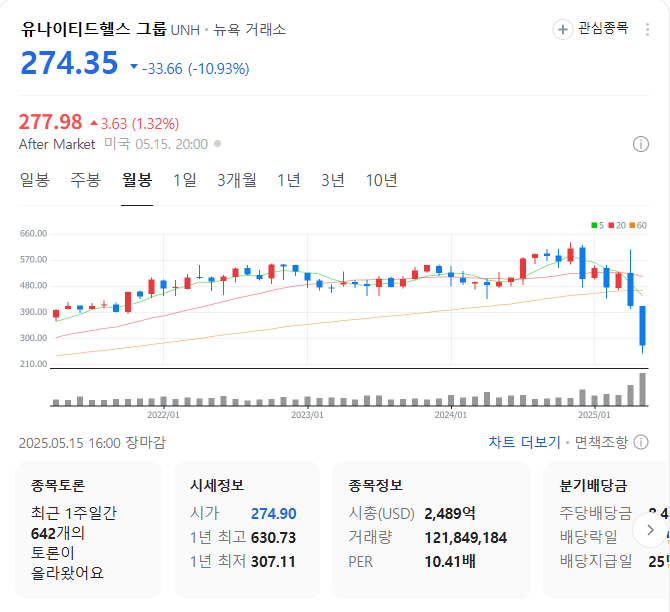
Task: Click the 관심종목 button label
Action: click(x=603, y=28)
